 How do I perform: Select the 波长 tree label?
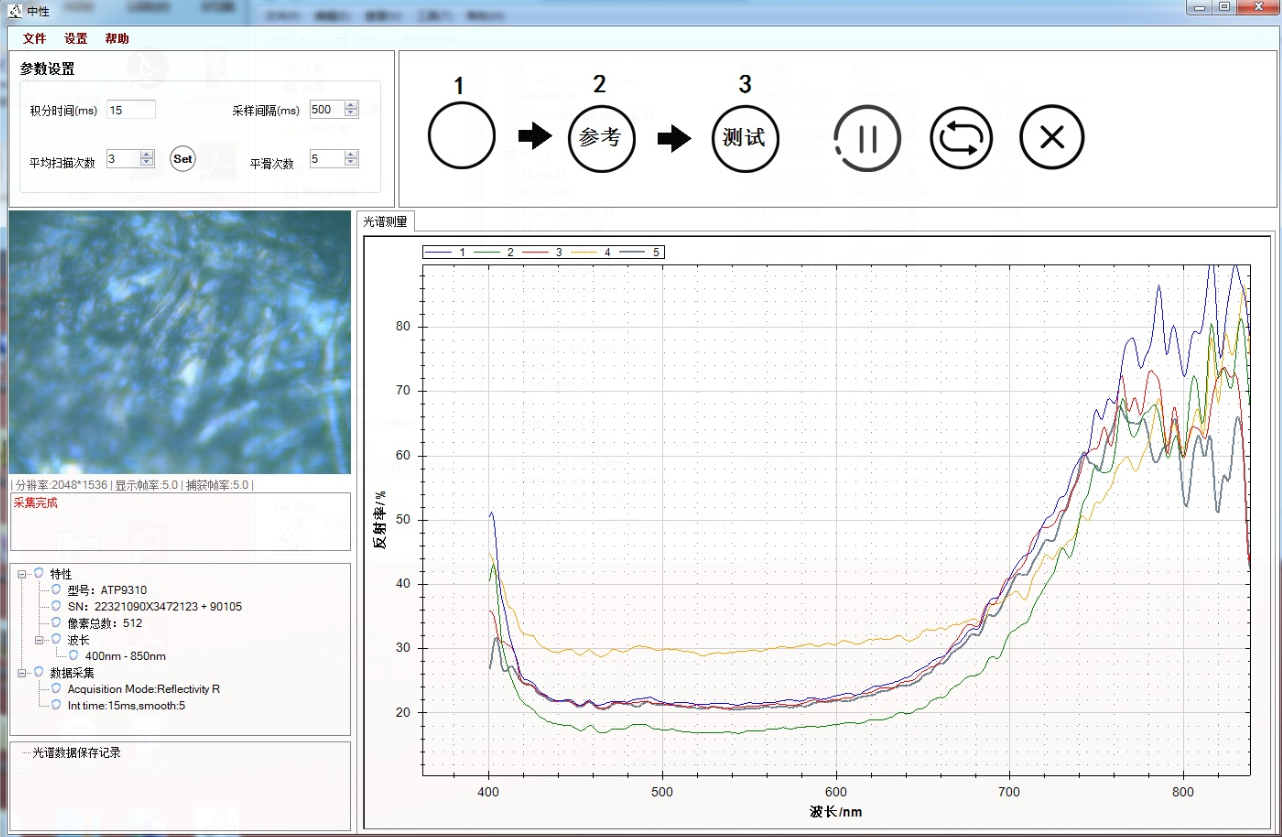point(78,639)
